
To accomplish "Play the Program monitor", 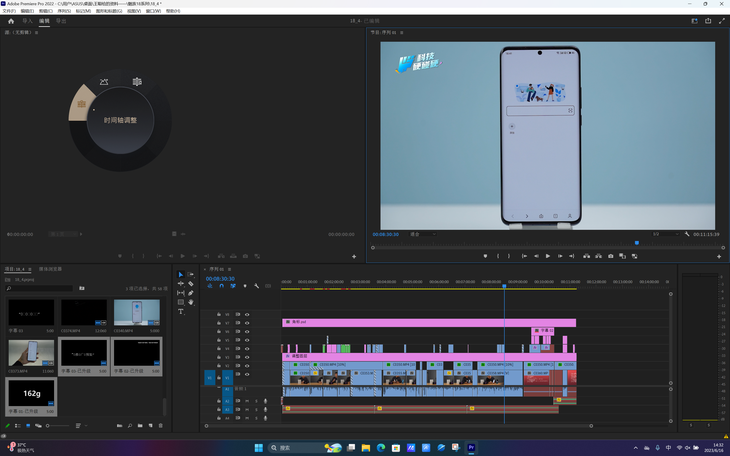I will pyautogui.click(x=548, y=256).
